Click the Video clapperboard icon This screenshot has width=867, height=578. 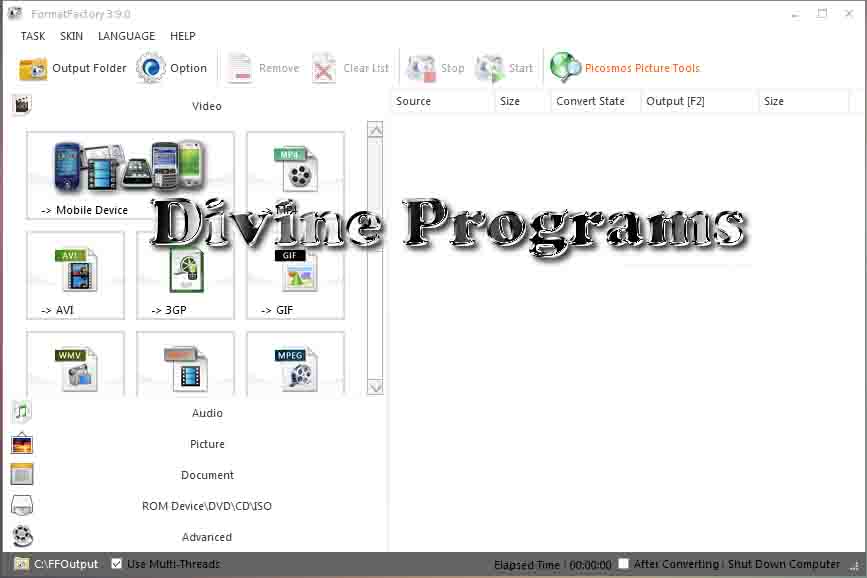point(22,104)
